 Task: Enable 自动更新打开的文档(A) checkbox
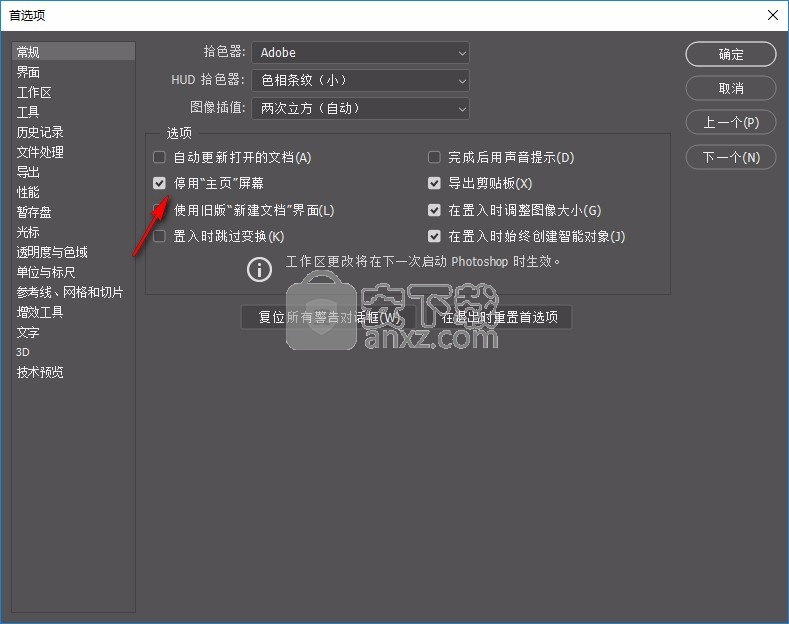point(160,157)
